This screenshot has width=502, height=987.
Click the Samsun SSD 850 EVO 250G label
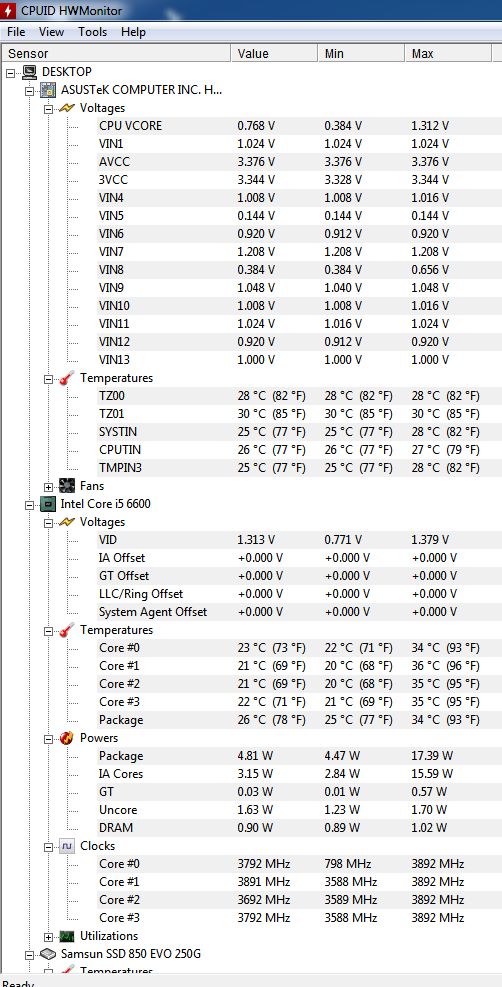pos(131,954)
